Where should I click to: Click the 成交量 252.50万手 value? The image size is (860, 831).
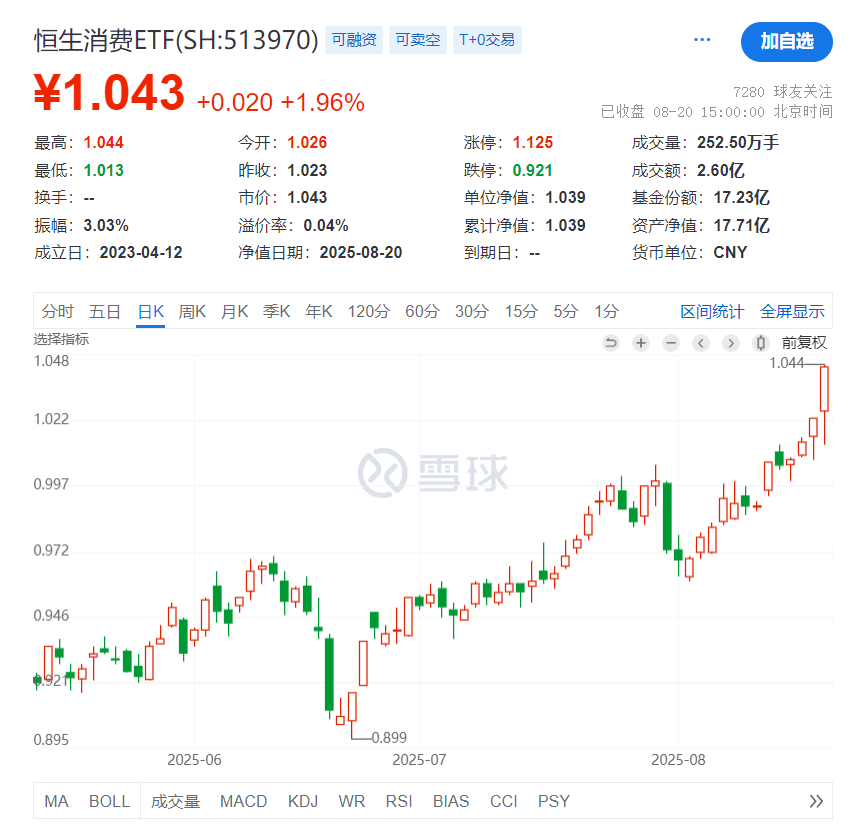tap(738, 143)
